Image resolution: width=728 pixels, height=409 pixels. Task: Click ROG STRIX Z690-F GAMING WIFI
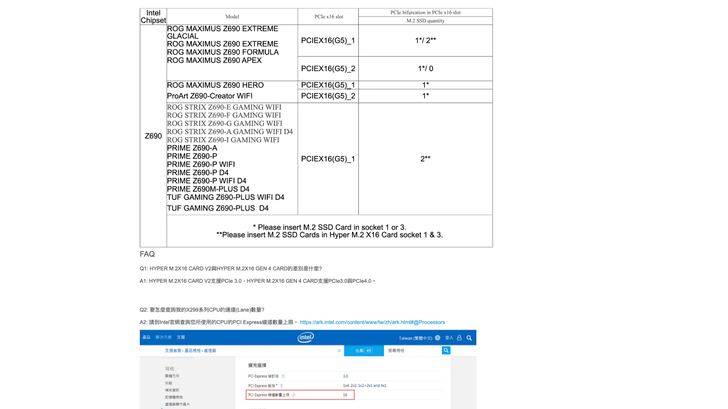tap(224, 115)
